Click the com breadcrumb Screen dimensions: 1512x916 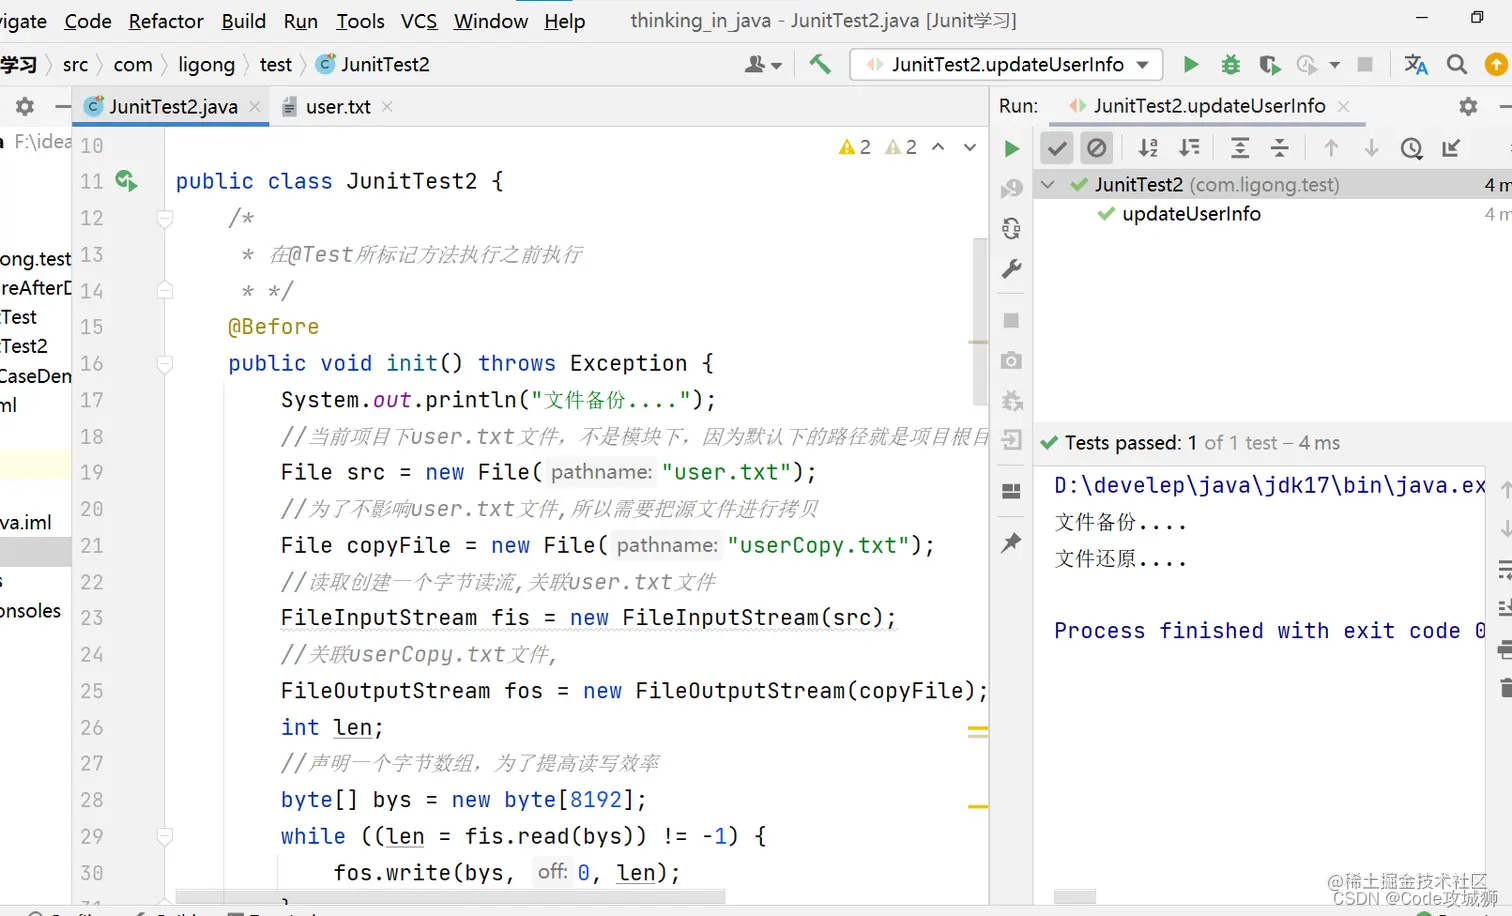click(x=133, y=65)
